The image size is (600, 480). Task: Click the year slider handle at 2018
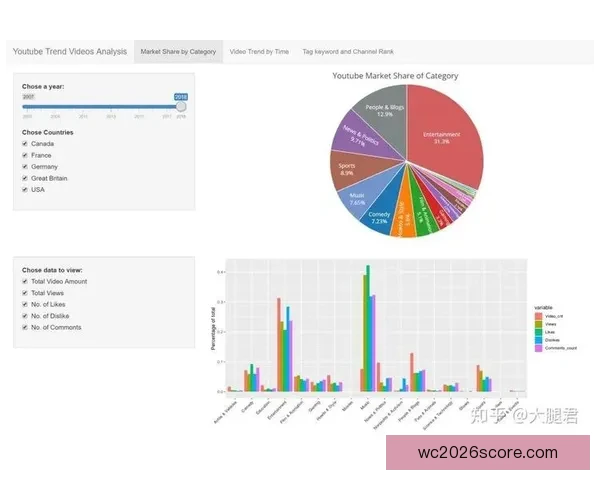coord(181,104)
